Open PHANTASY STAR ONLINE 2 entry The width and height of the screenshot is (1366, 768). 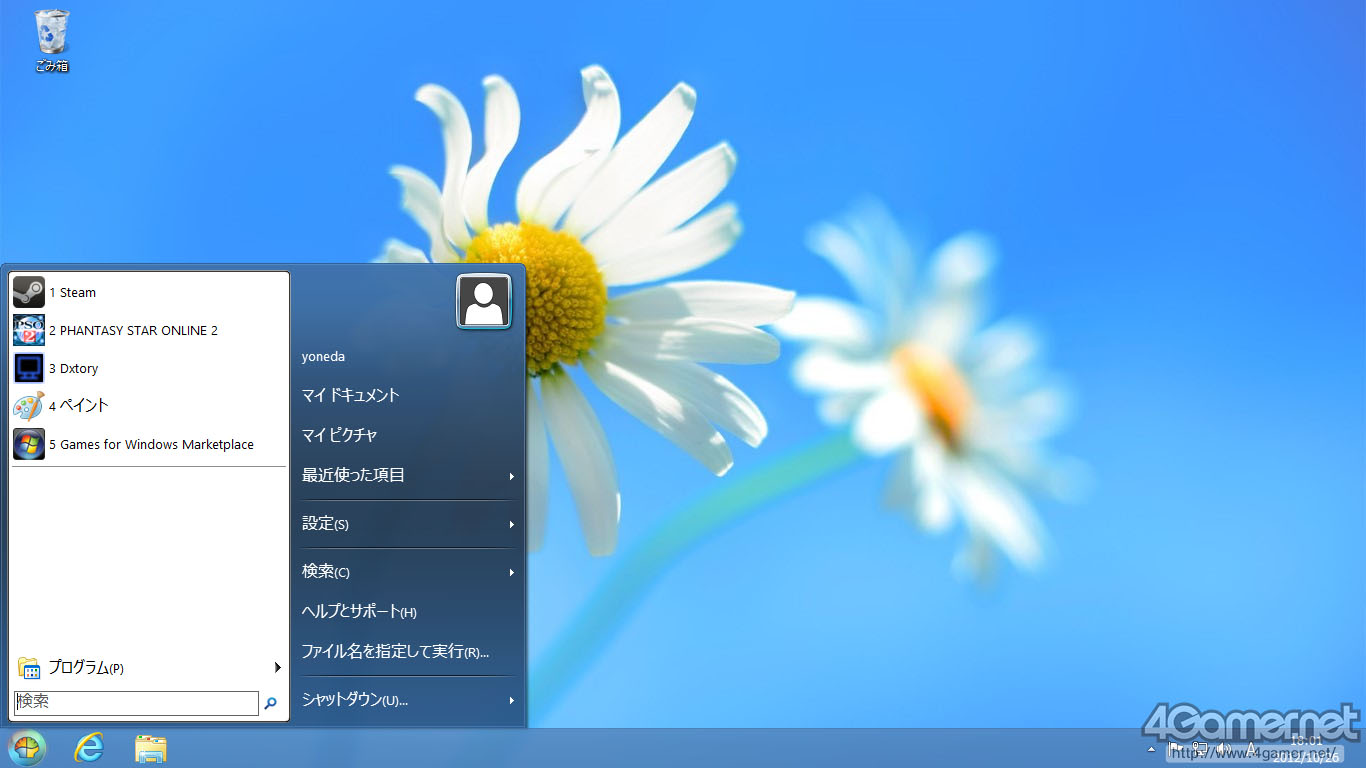coord(149,330)
